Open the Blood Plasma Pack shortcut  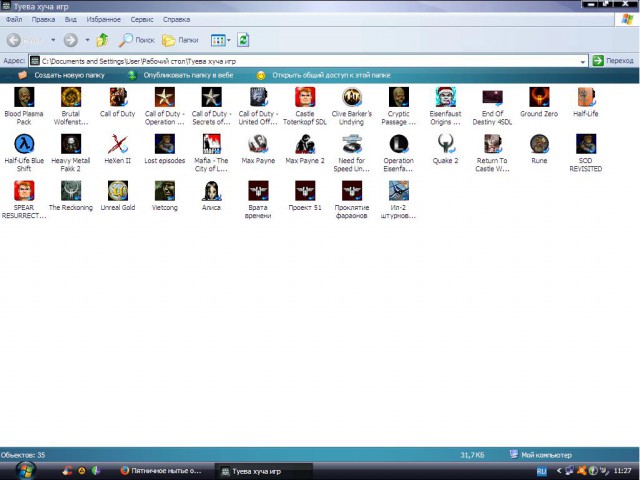(24, 97)
